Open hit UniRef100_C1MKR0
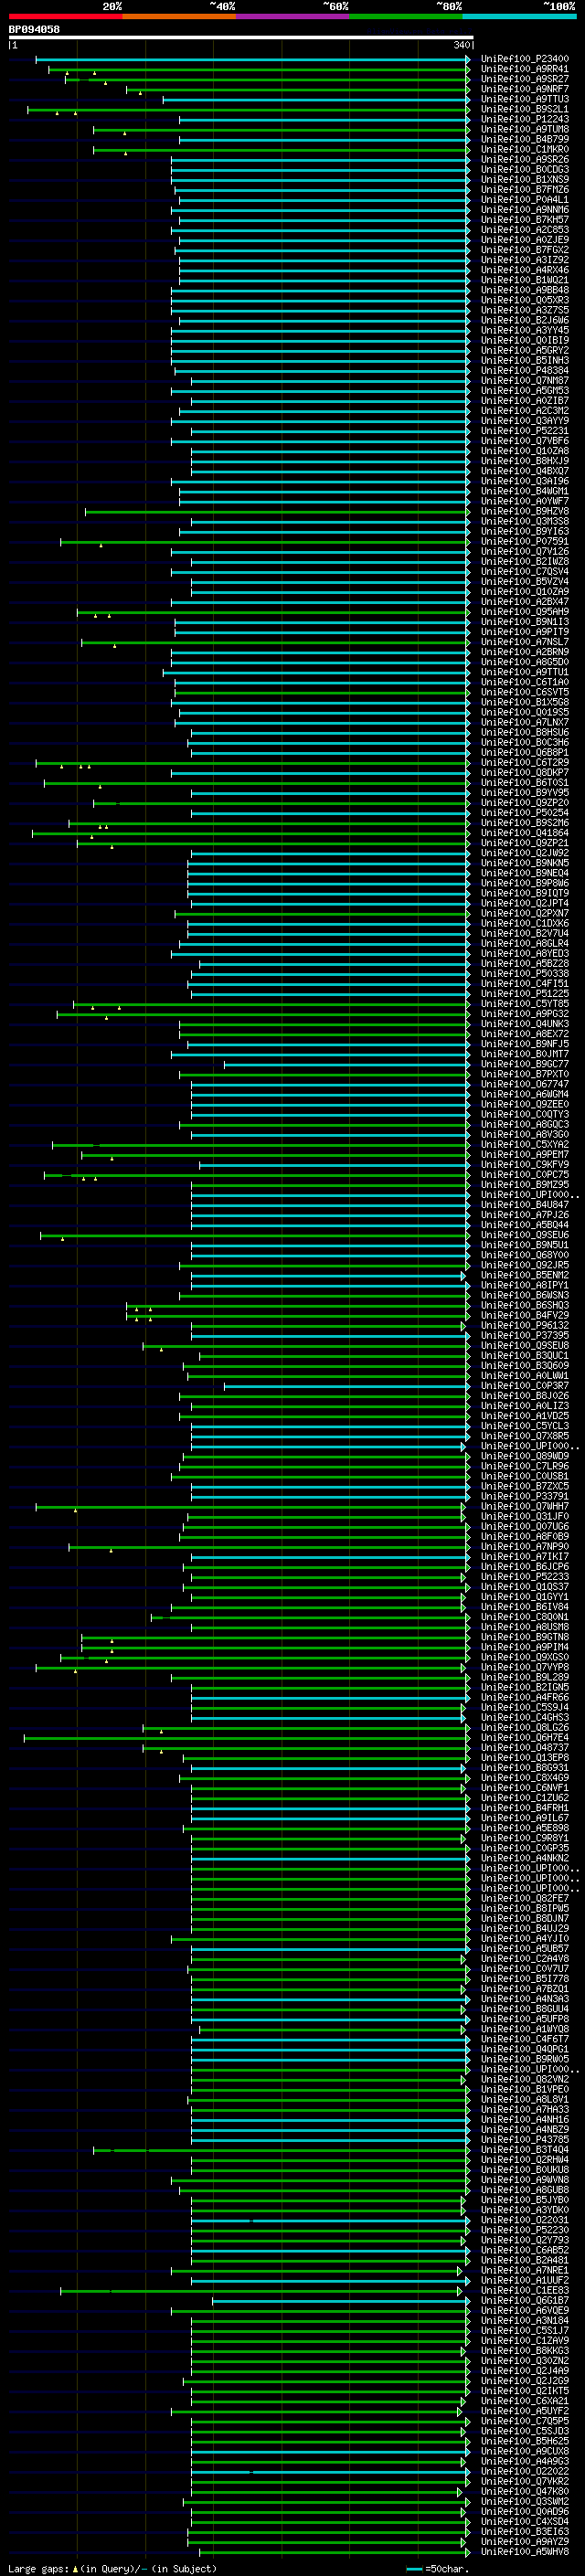The image size is (585, 2576). 524,150
